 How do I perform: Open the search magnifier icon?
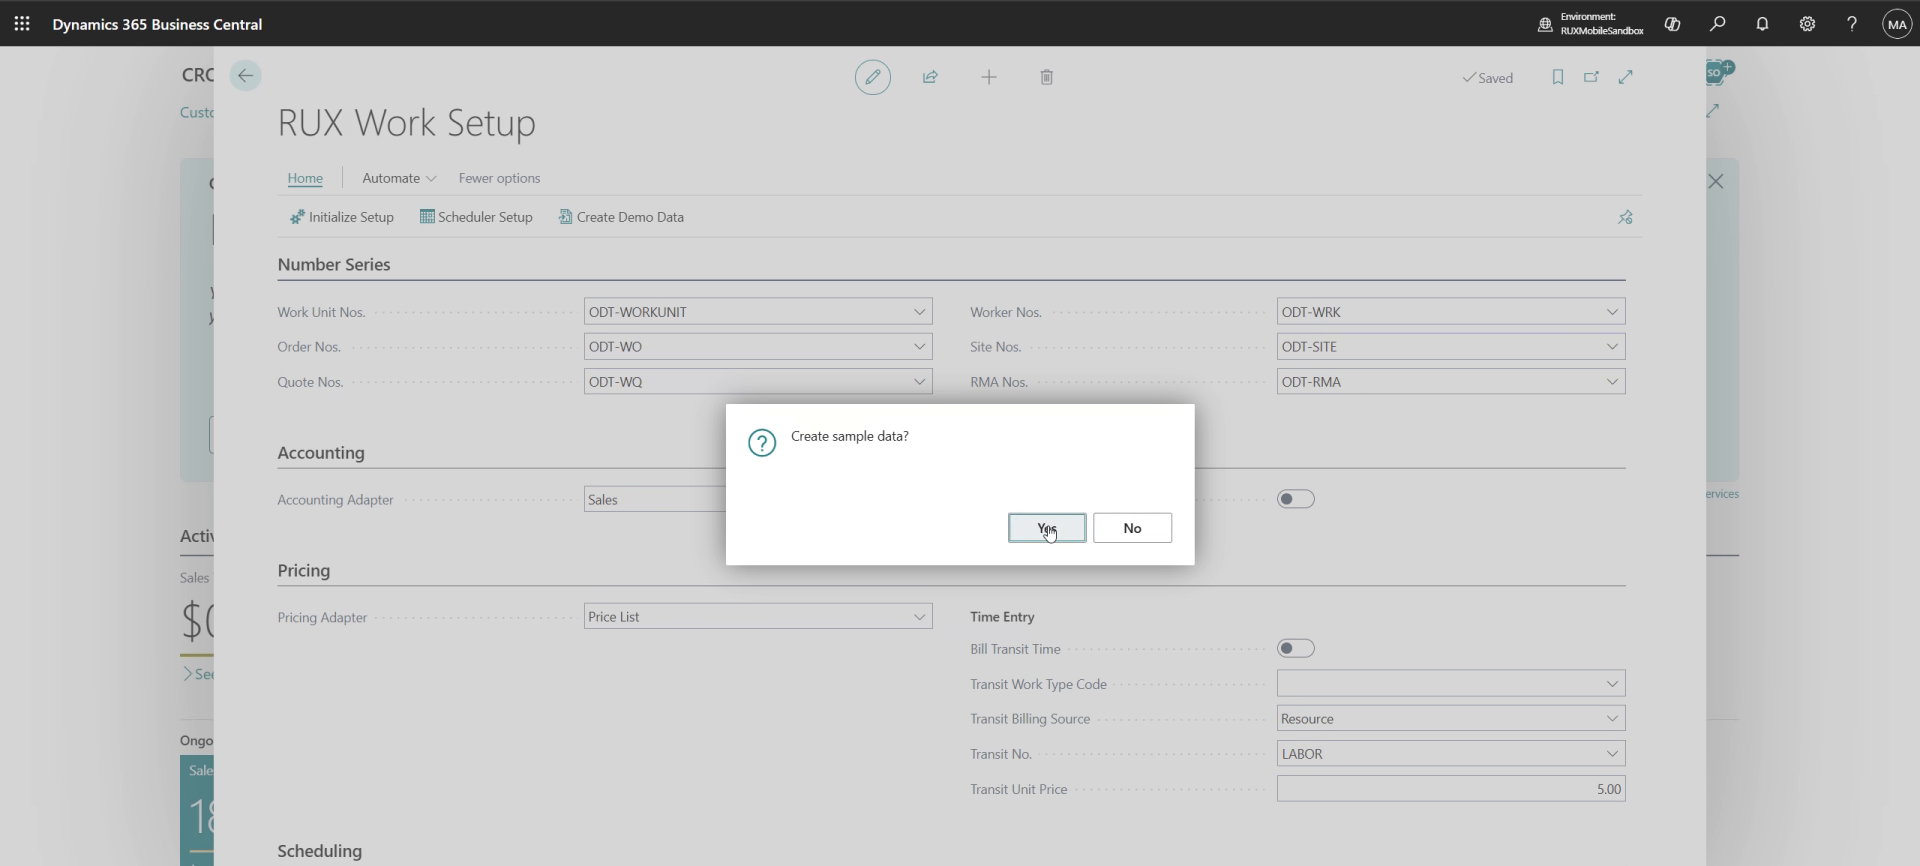pyautogui.click(x=1717, y=24)
